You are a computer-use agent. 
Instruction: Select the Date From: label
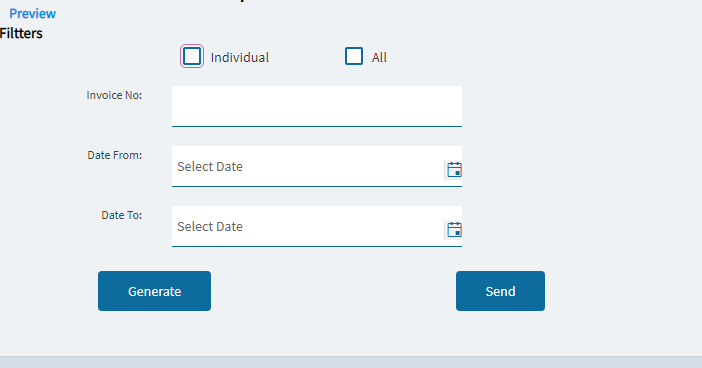tap(115, 155)
